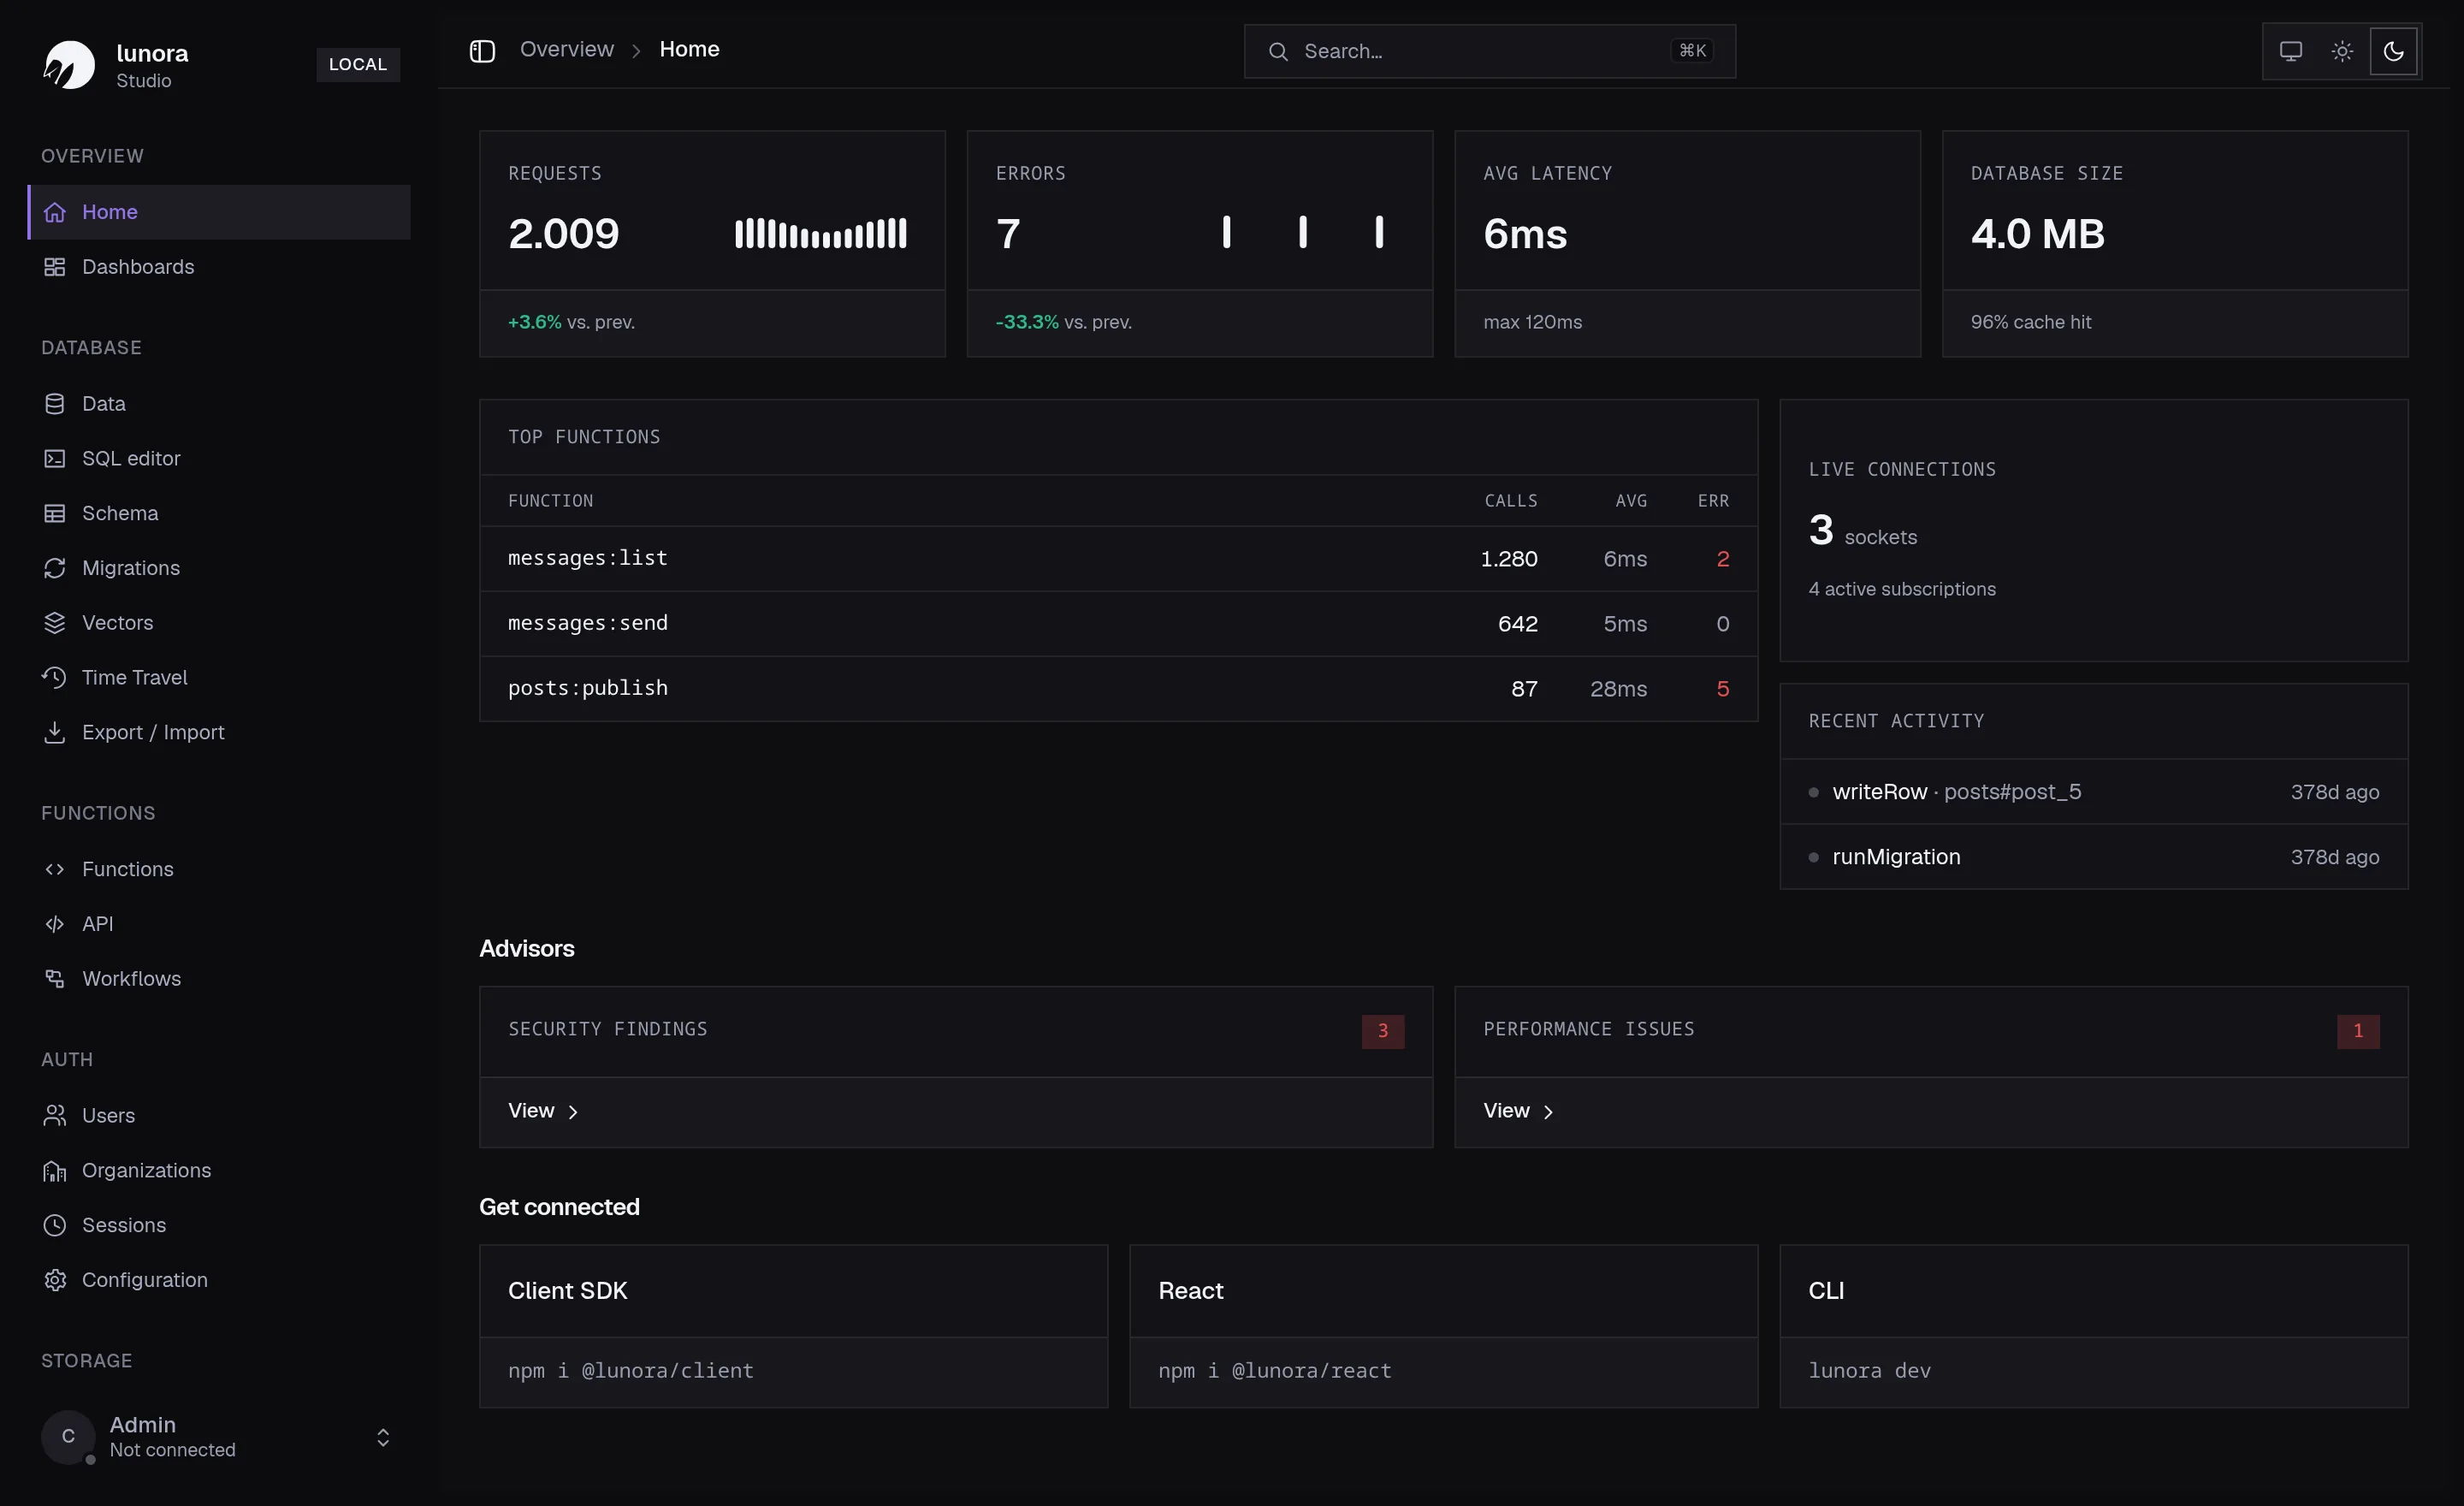
Task: Navigate to the Sessions page
Action: [219, 1225]
